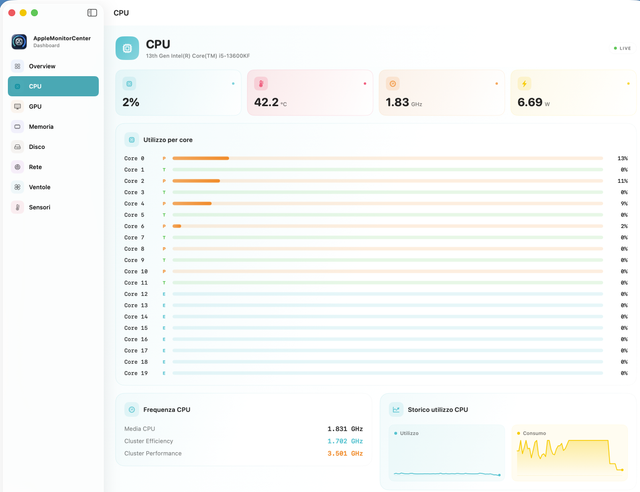Click the lightning icon on power card
This screenshot has height=492, width=640.
[524, 84]
